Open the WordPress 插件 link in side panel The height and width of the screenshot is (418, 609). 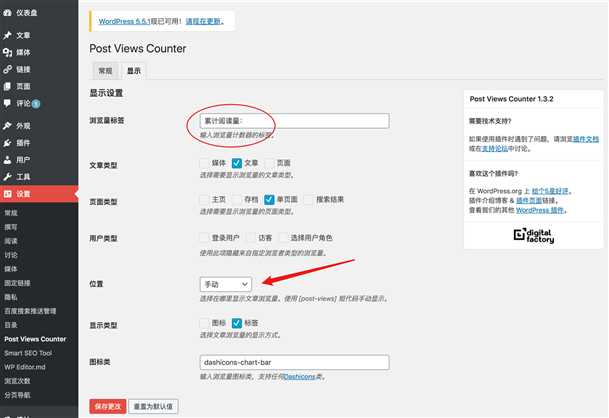pyautogui.click(x=540, y=210)
